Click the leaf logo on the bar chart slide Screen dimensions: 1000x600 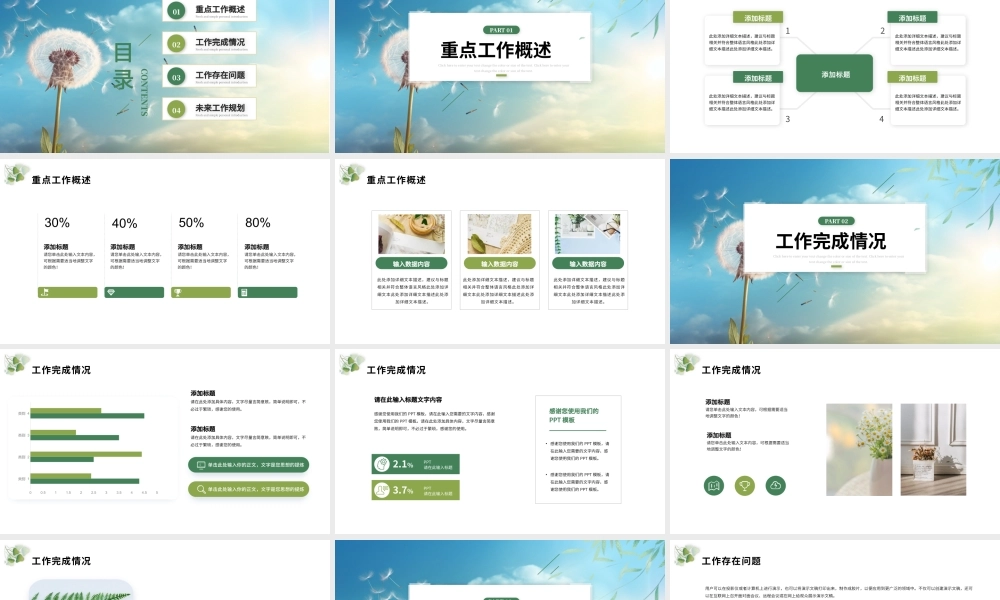[17, 364]
